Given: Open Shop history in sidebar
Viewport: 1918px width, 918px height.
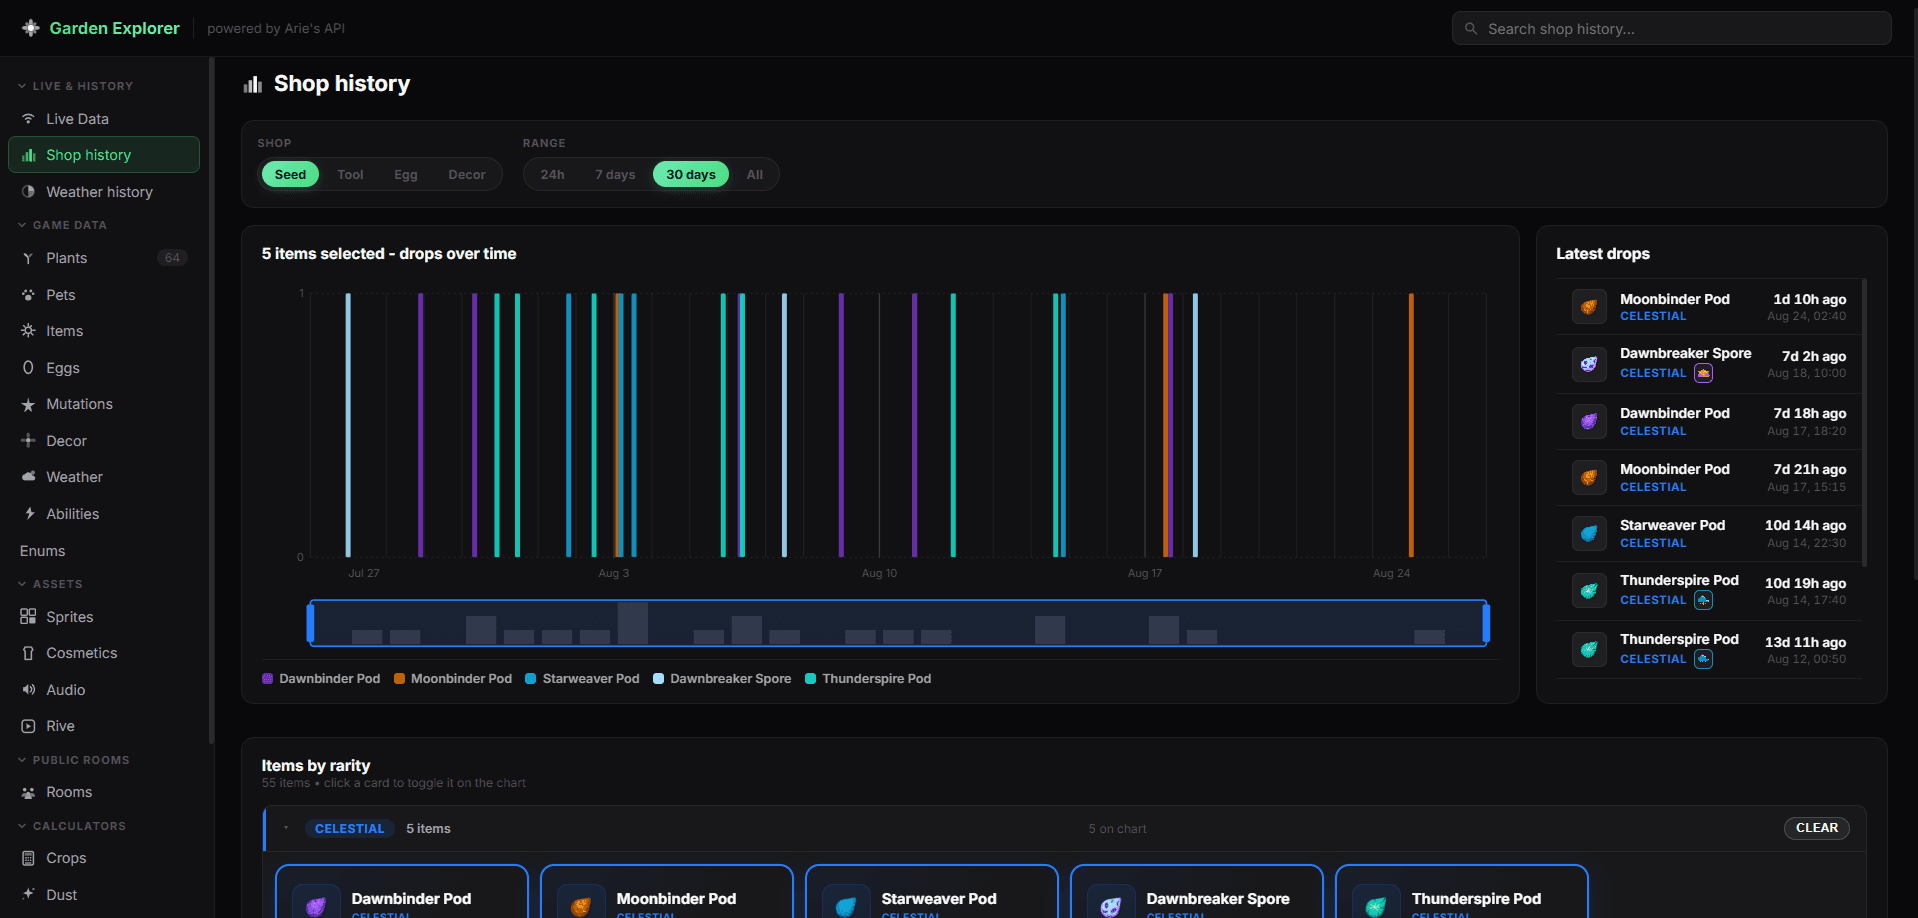Looking at the screenshot, I should 104,155.
